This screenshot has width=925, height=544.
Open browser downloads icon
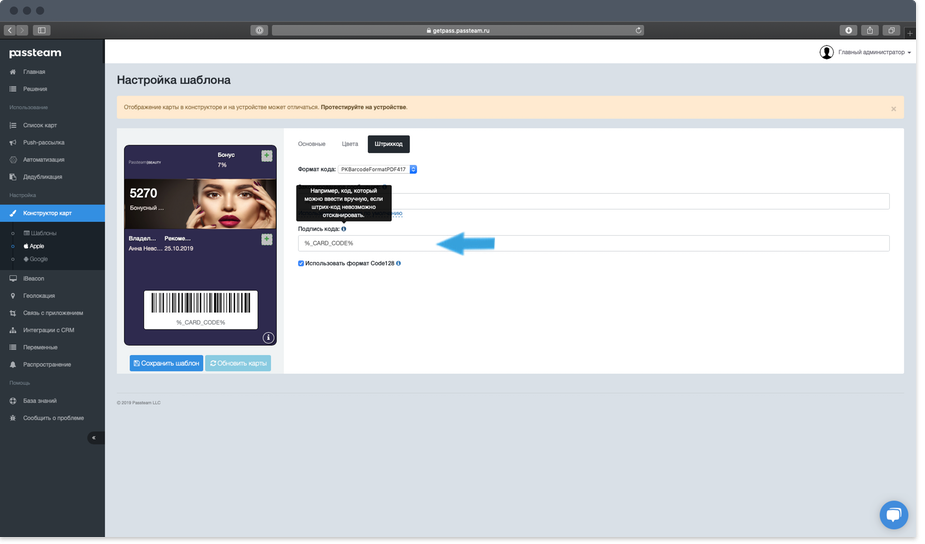(x=848, y=31)
